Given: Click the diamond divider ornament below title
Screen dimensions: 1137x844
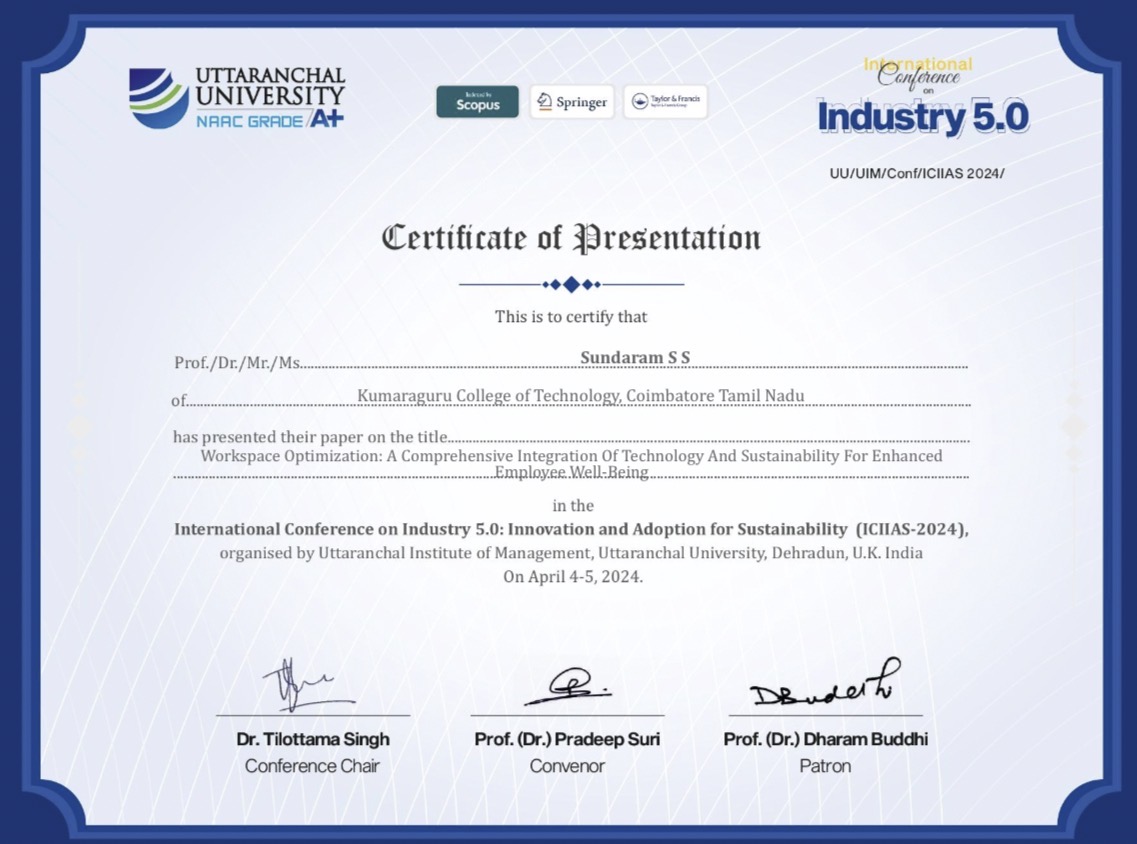Looking at the screenshot, I should click(x=571, y=285).
